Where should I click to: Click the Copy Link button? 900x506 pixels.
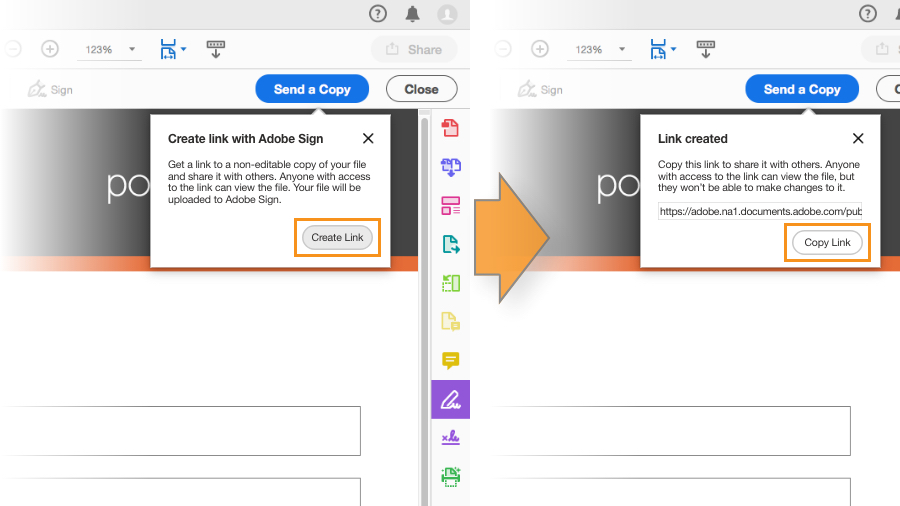point(827,243)
